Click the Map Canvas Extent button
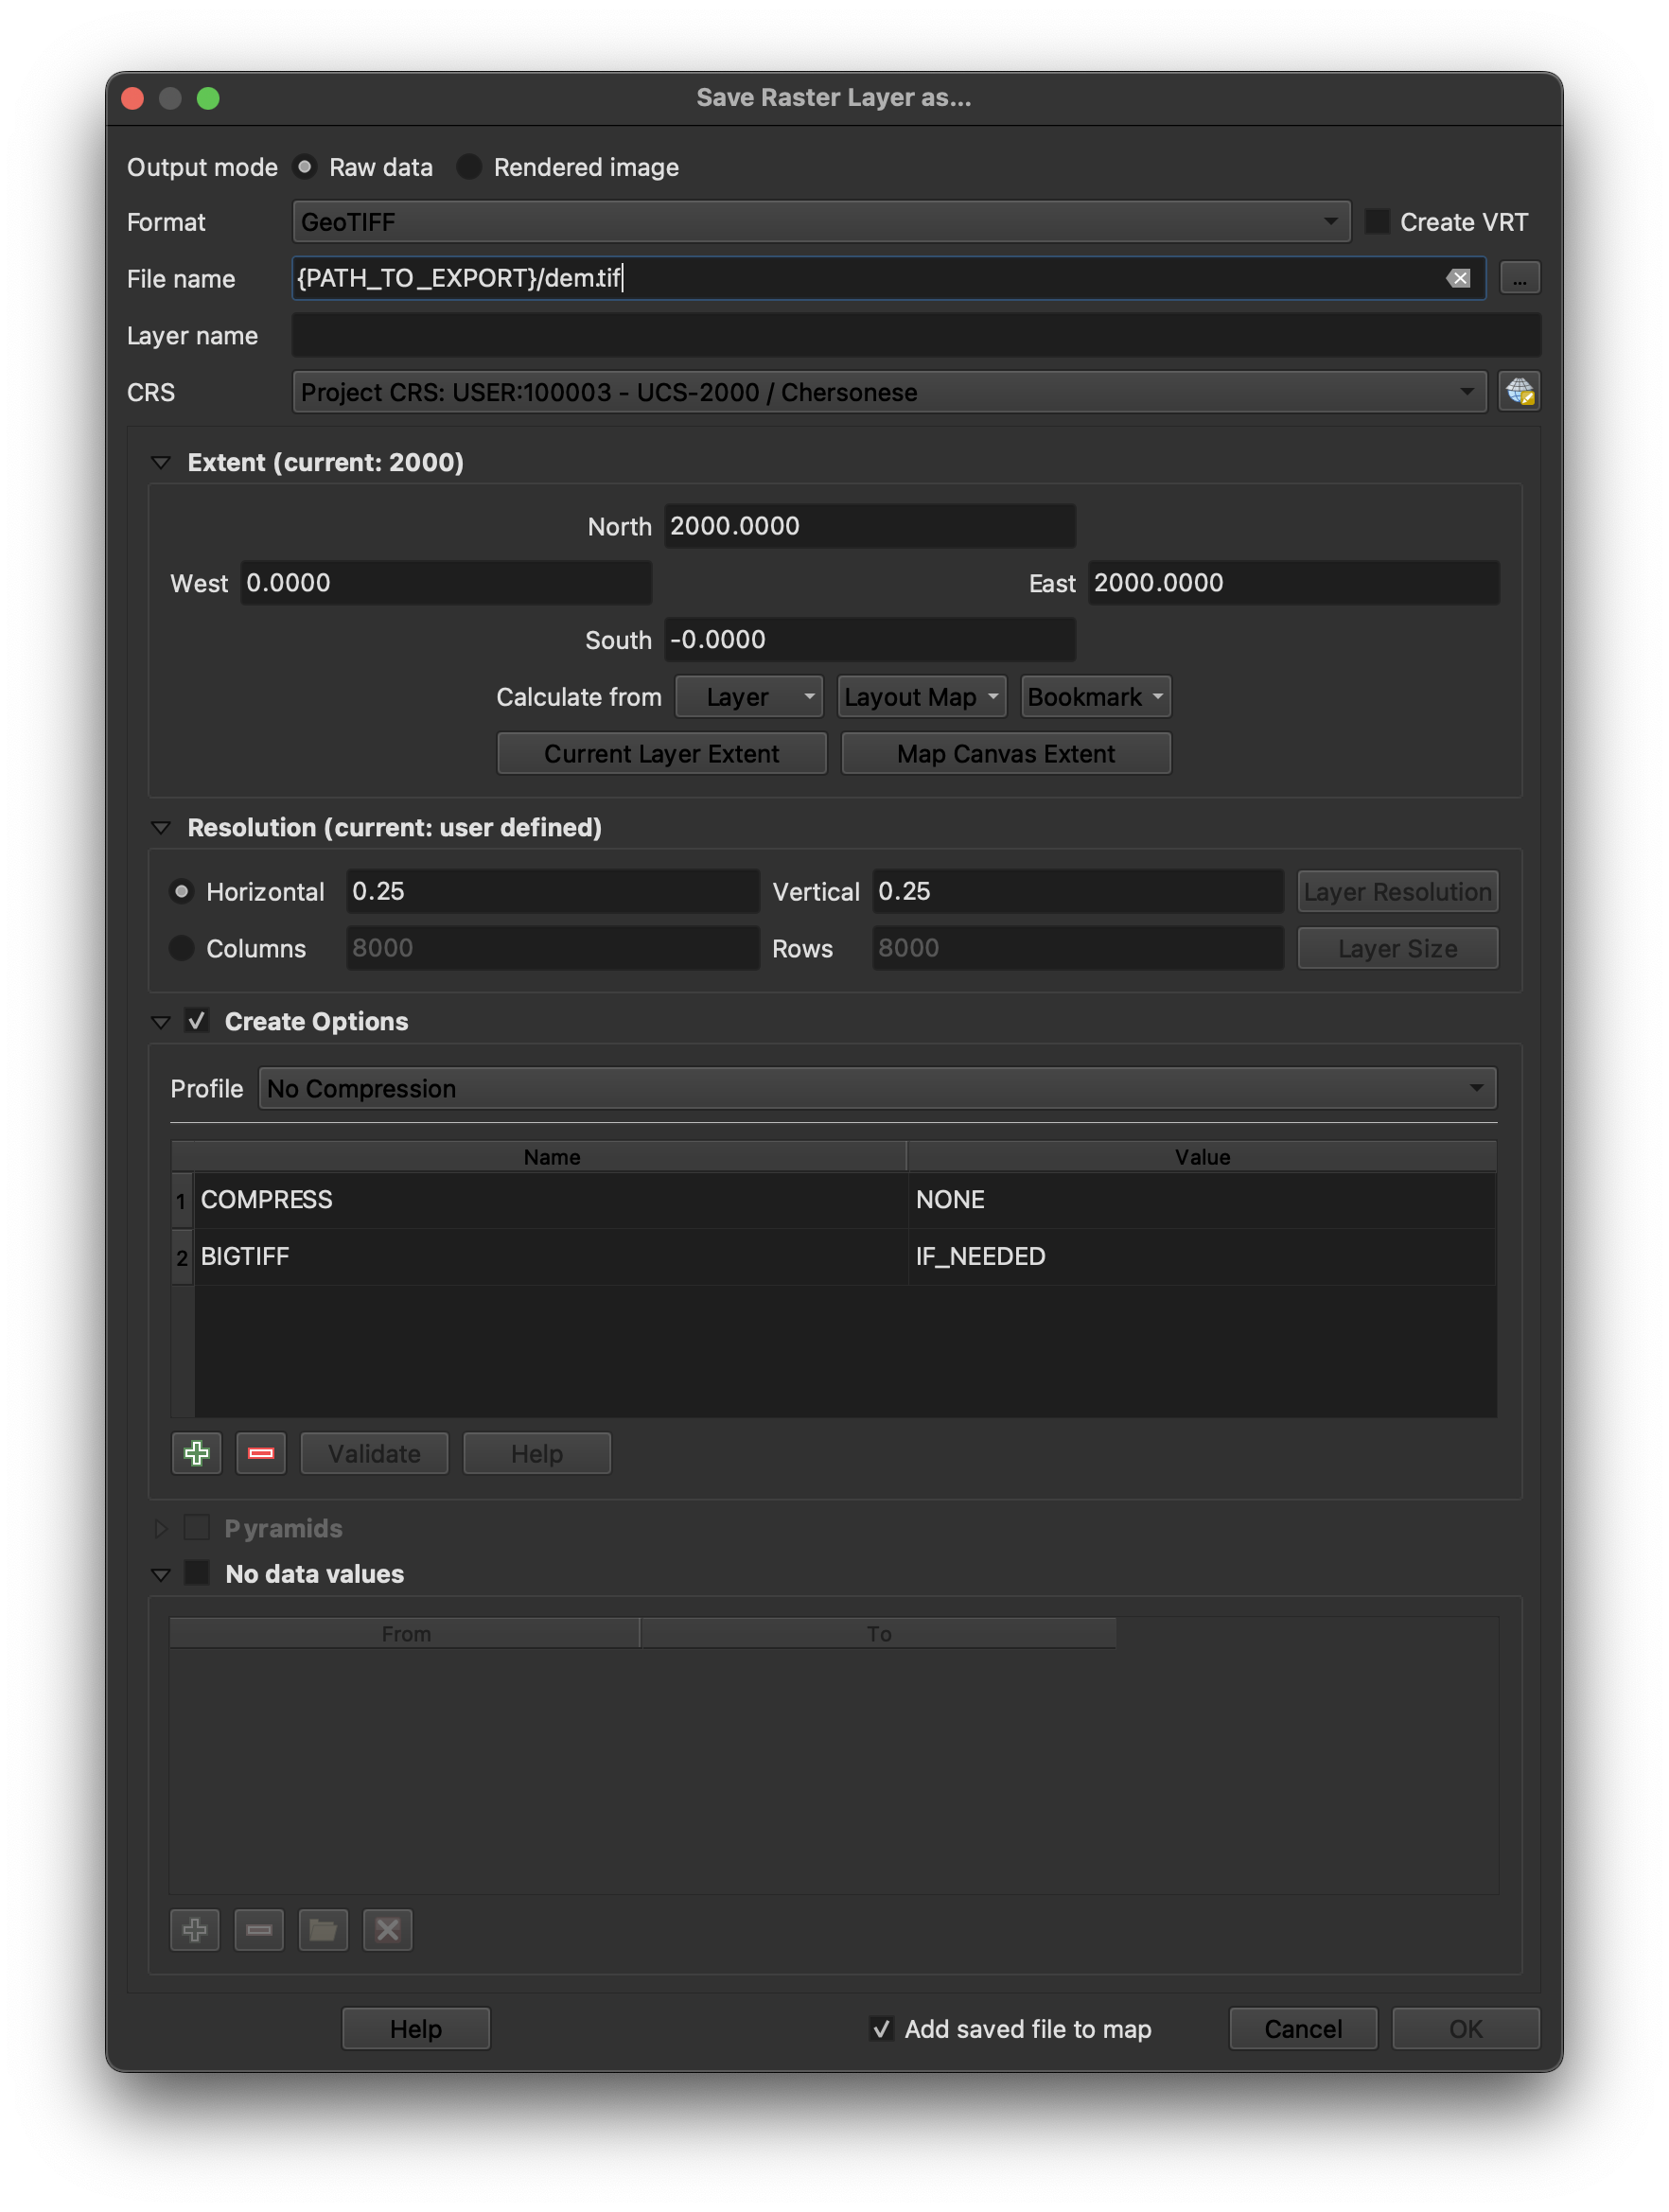Viewport: 1669px width, 2212px height. click(1006, 753)
